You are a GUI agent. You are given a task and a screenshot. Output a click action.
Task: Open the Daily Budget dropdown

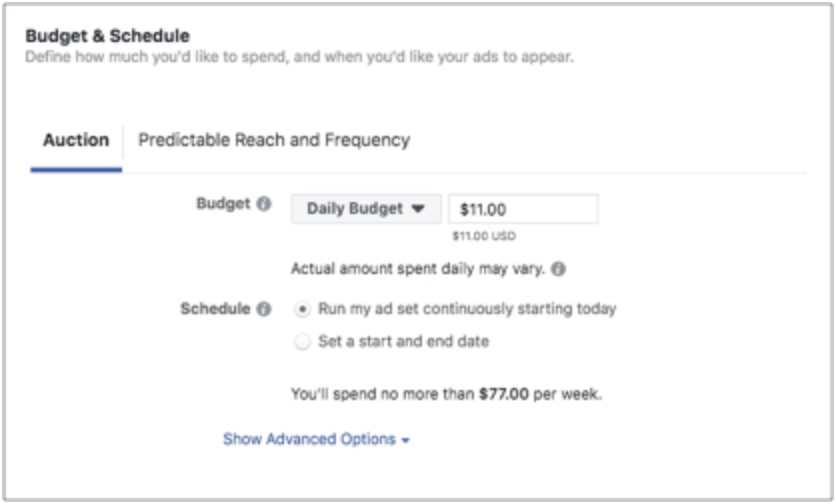tap(365, 209)
